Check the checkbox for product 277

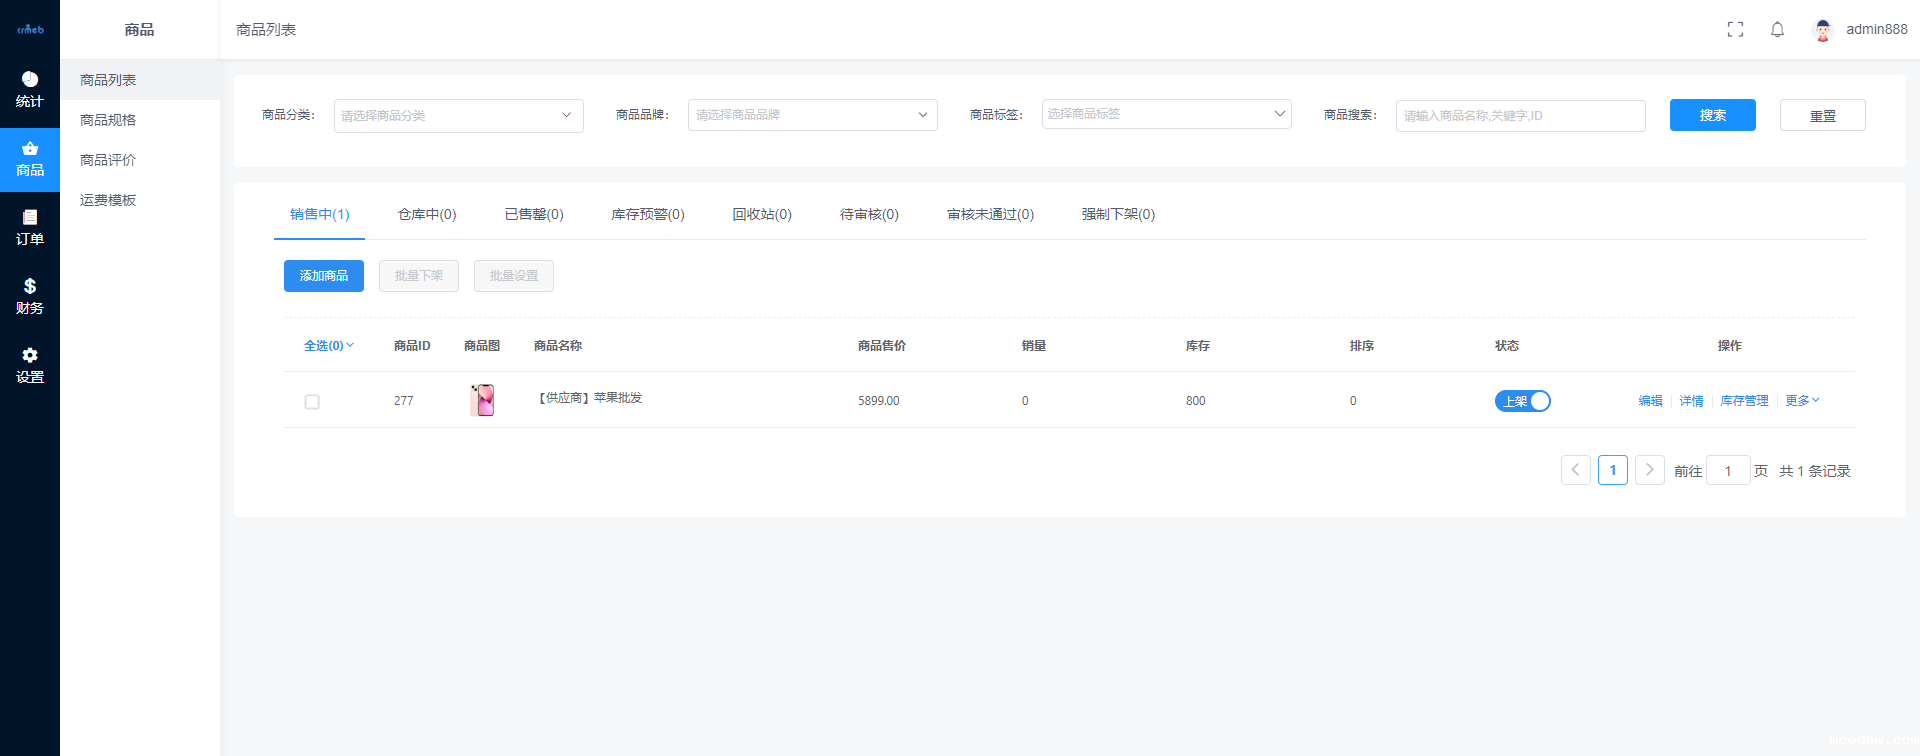click(312, 402)
